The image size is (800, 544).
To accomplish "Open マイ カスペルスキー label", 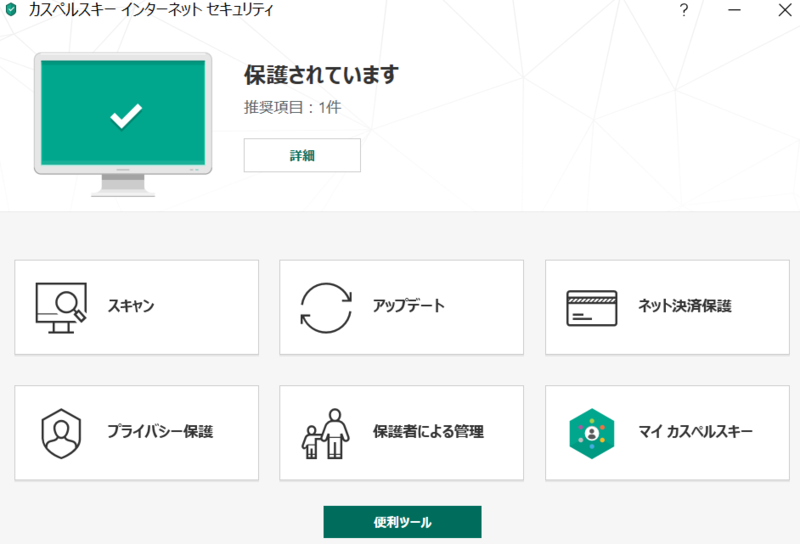I will [x=695, y=431].
